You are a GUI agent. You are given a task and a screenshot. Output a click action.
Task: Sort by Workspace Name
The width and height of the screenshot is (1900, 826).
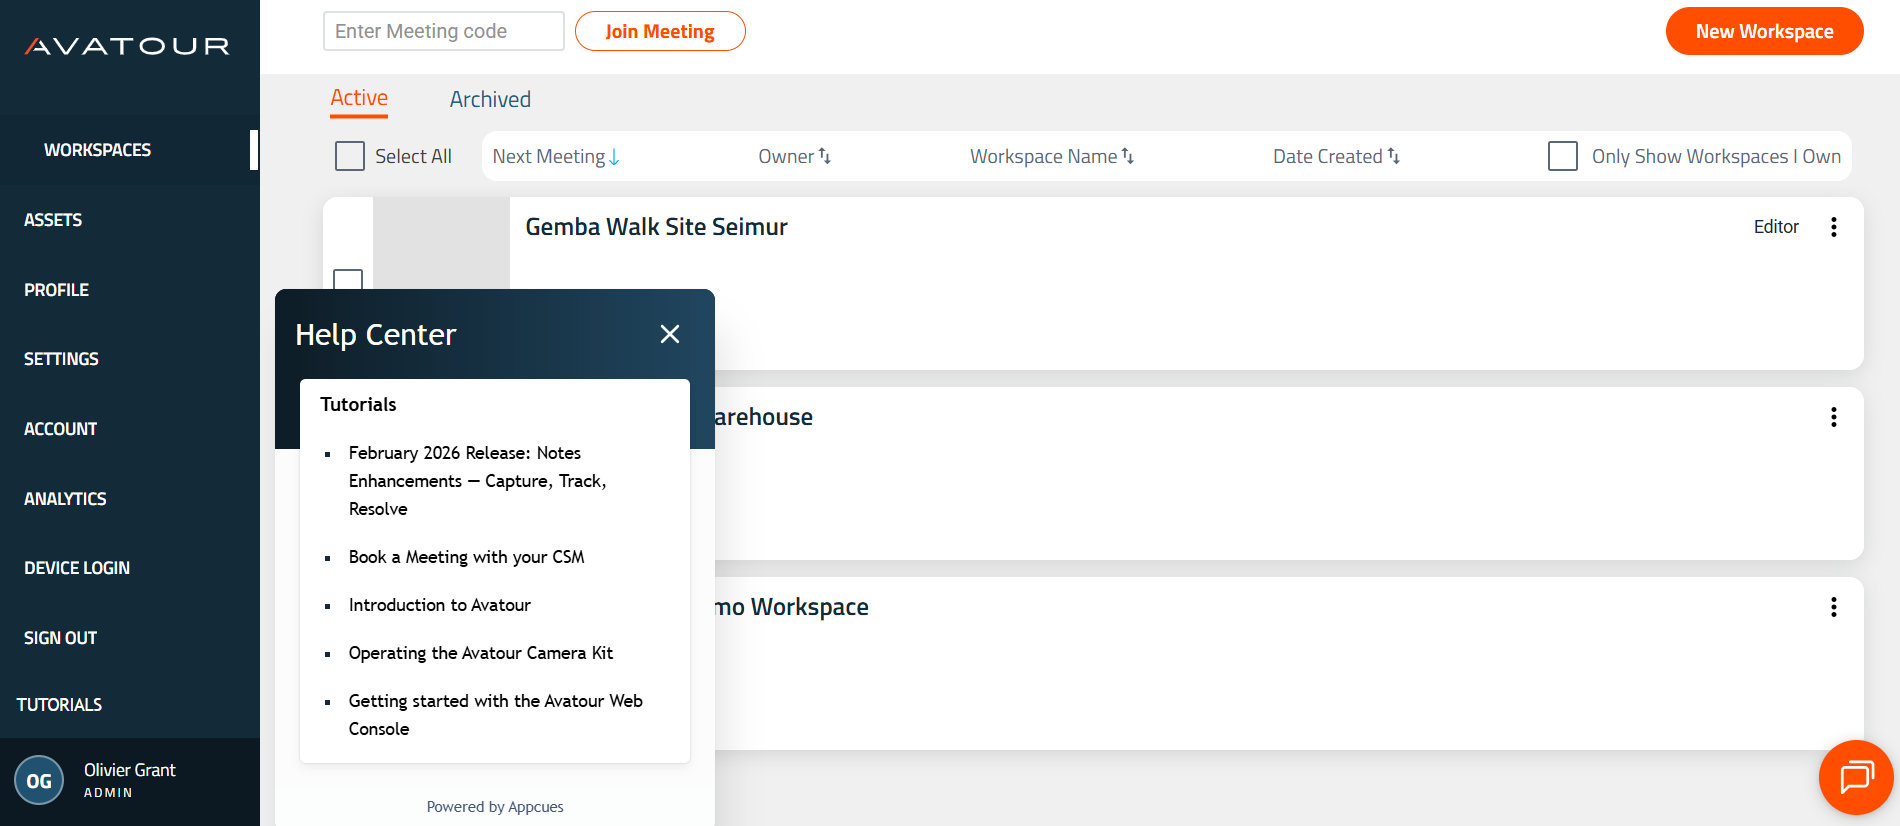pos(1052,157)
